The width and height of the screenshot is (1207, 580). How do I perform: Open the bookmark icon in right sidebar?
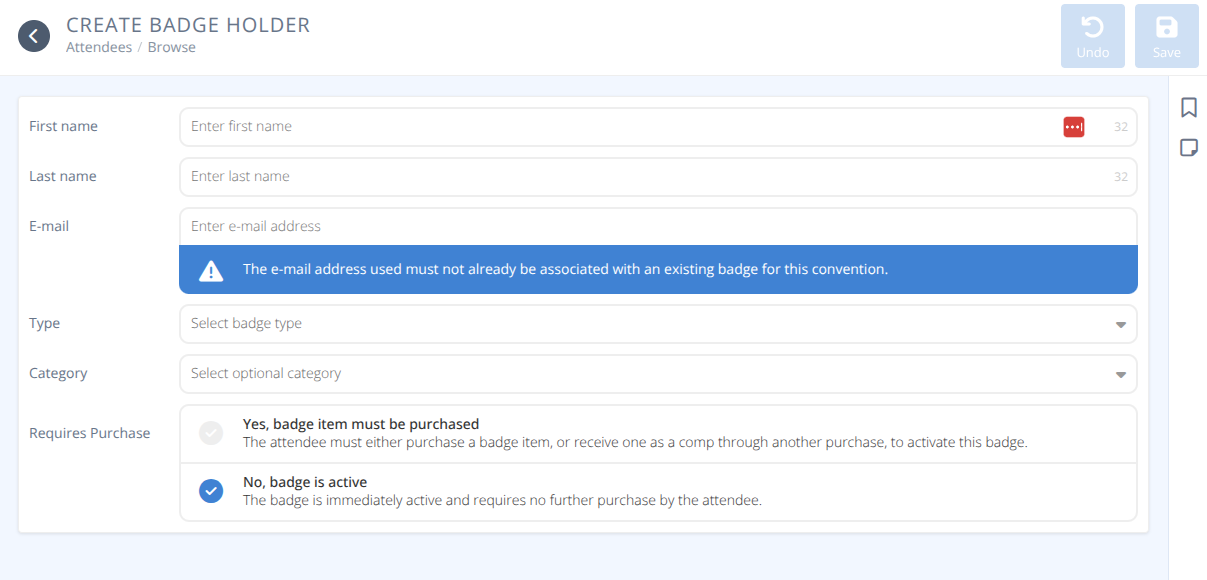pos(1189,106)
